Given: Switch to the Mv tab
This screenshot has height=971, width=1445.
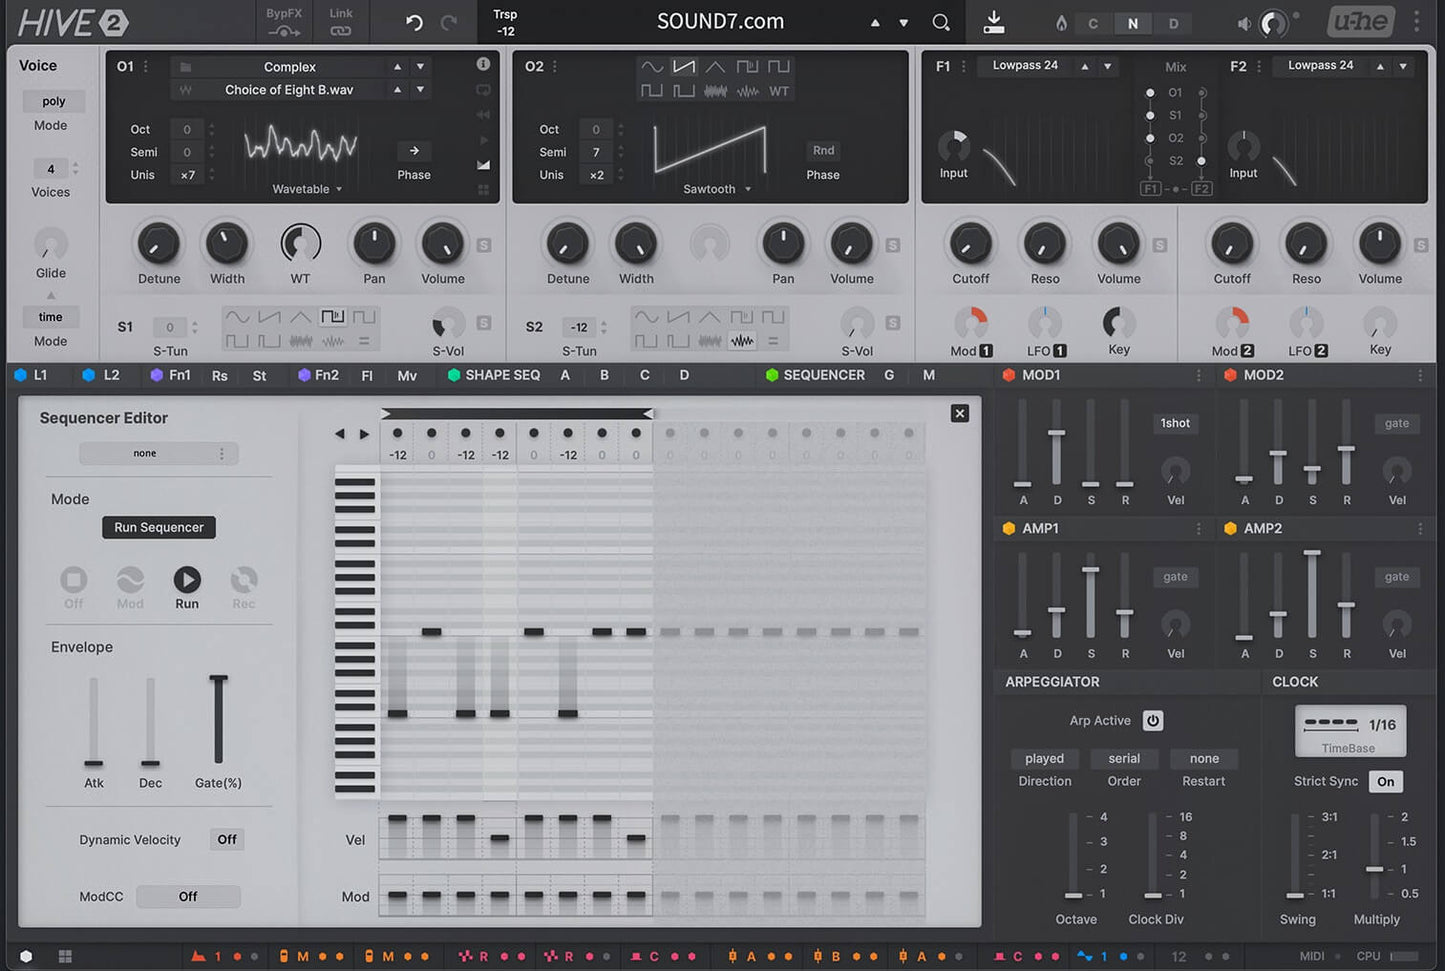Looking at the screenshot, I should (x=407, y=376).
